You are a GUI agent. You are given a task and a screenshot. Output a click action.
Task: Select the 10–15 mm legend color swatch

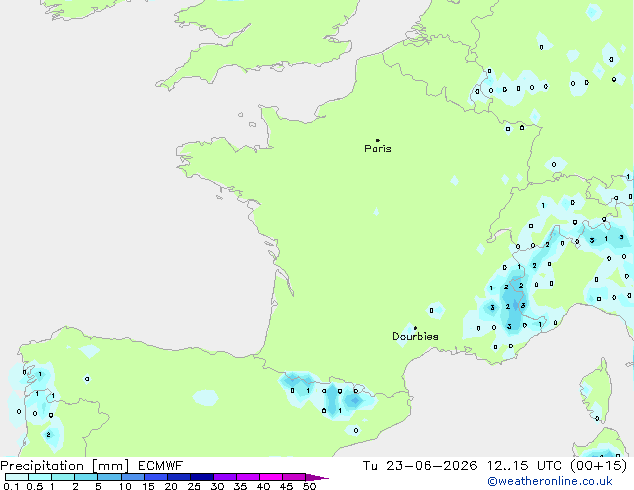pyautogui.click(x=133, y=477)
